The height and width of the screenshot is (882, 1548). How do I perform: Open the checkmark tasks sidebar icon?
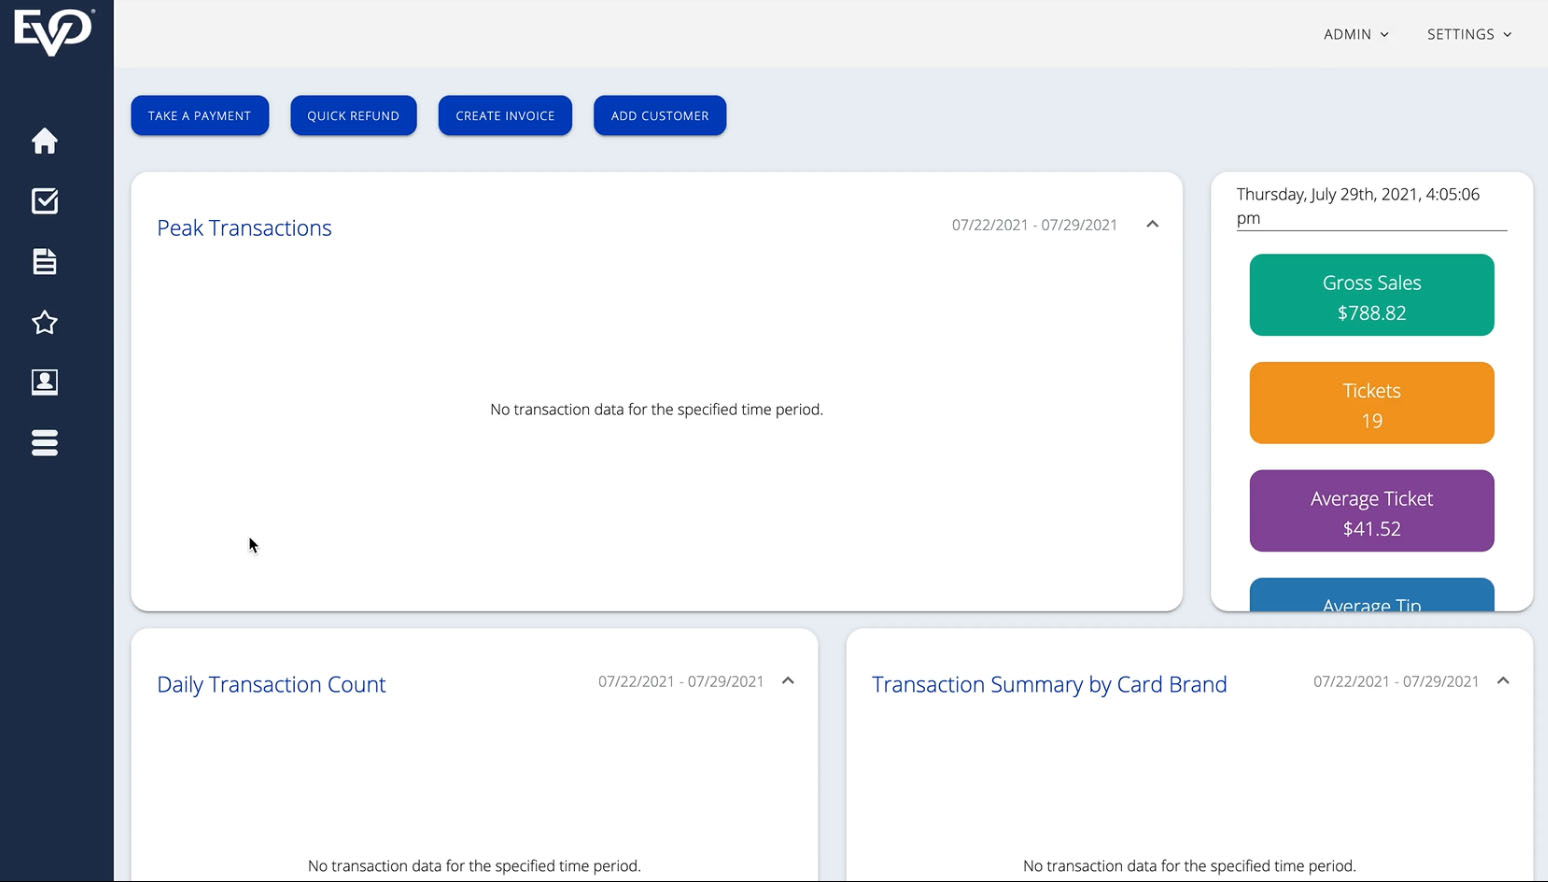(44, 201)
